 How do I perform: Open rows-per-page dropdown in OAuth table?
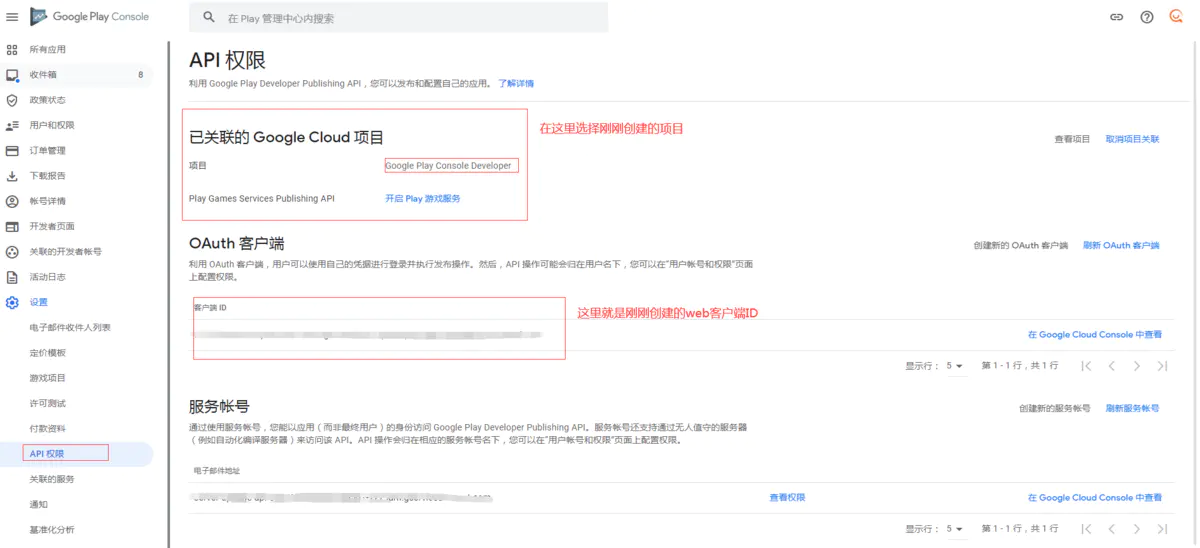click(x=955, y=366)
